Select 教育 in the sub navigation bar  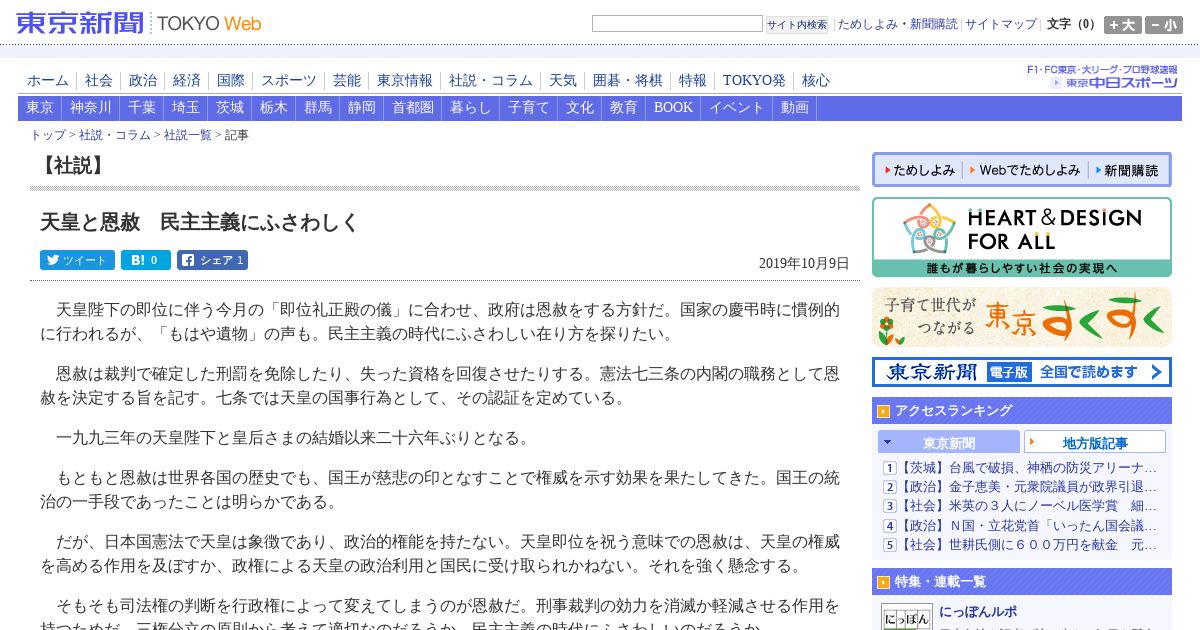[x=624, y=107]
